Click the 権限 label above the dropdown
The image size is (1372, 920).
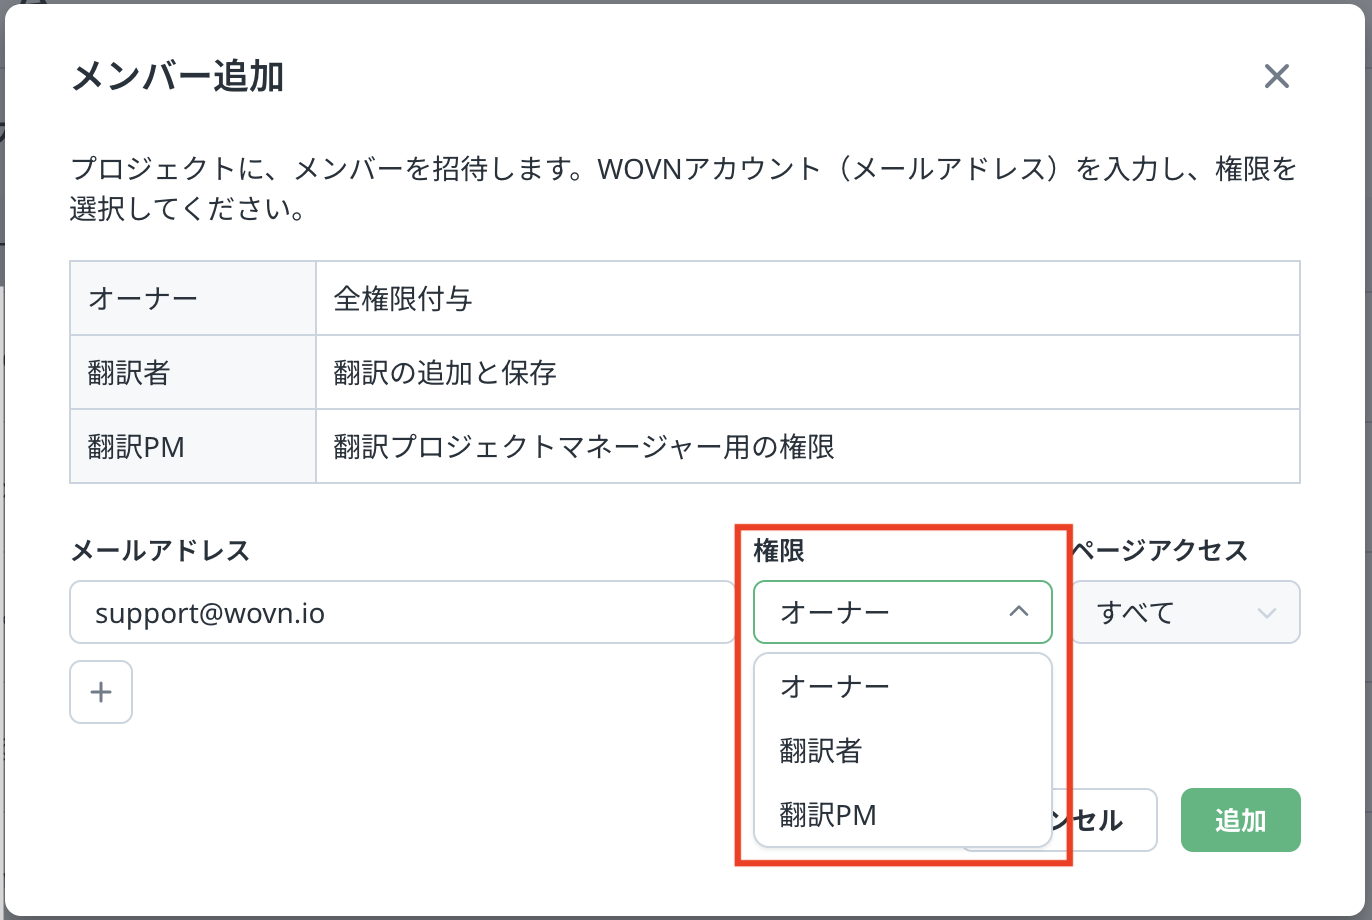pos(779,549)
